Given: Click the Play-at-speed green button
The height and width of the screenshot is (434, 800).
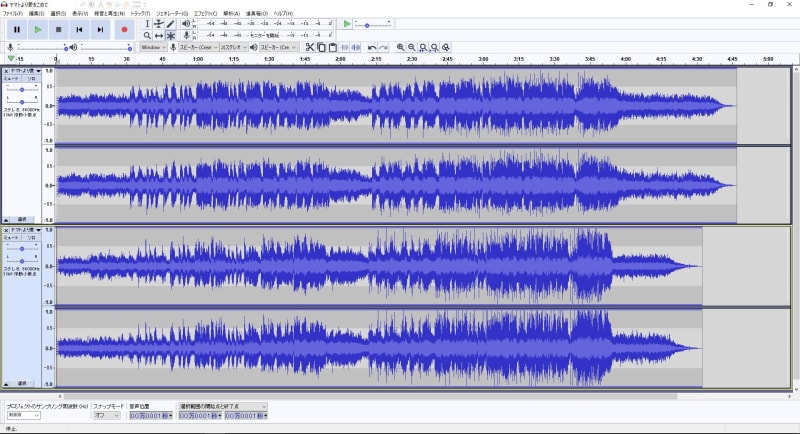Looking at the screenshot, I should tap(347, 24).
